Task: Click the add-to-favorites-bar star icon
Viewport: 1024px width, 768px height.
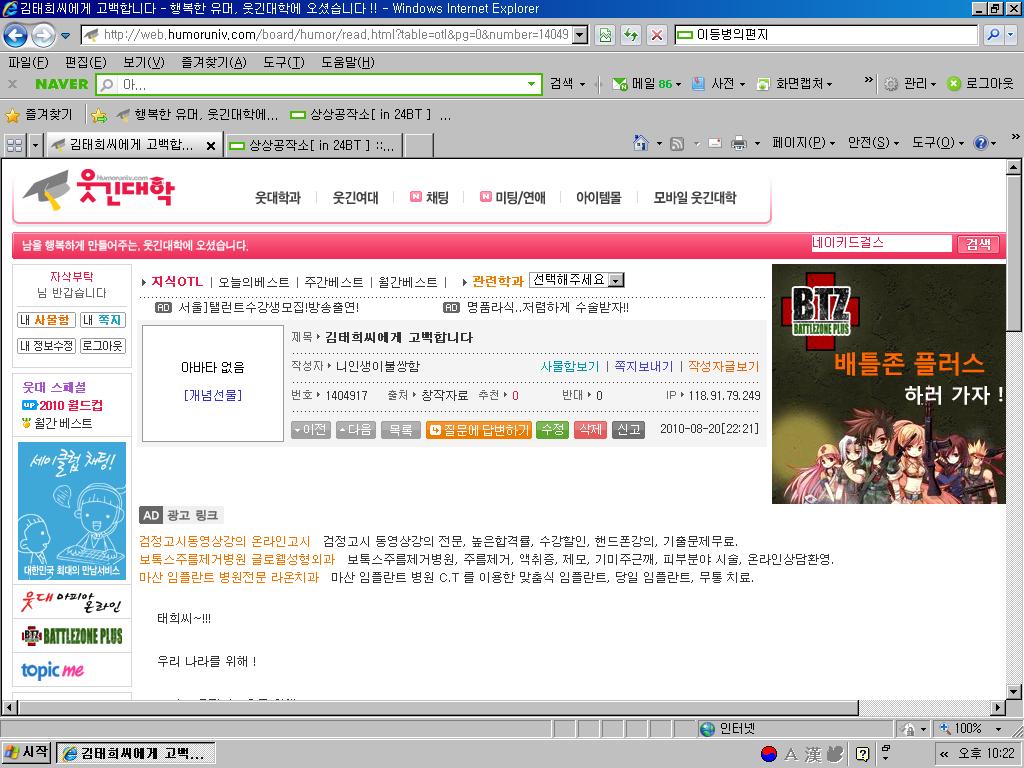Action: [x=99, y=116]
